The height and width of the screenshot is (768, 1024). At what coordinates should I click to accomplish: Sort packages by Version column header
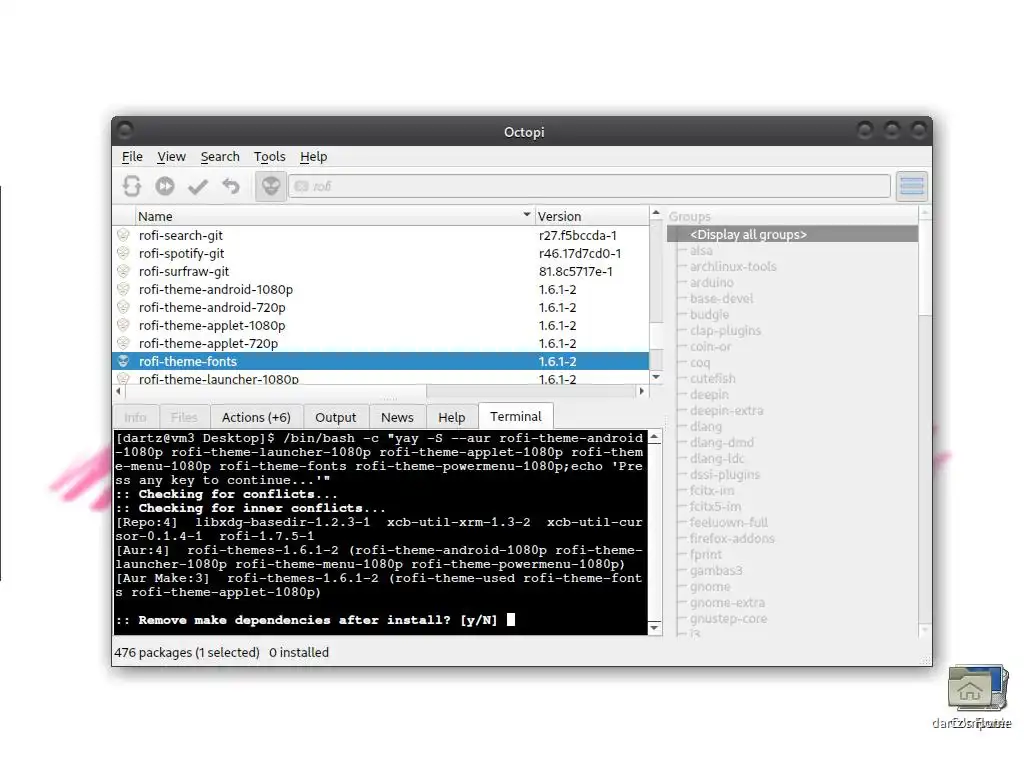pyautogui.click(x=591, y=216)
